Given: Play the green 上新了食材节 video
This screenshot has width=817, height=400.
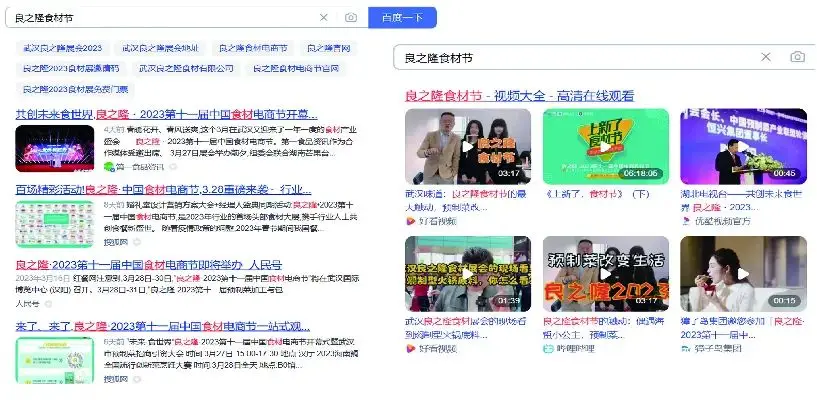Looking at the screenshot, I should [605, 146].
